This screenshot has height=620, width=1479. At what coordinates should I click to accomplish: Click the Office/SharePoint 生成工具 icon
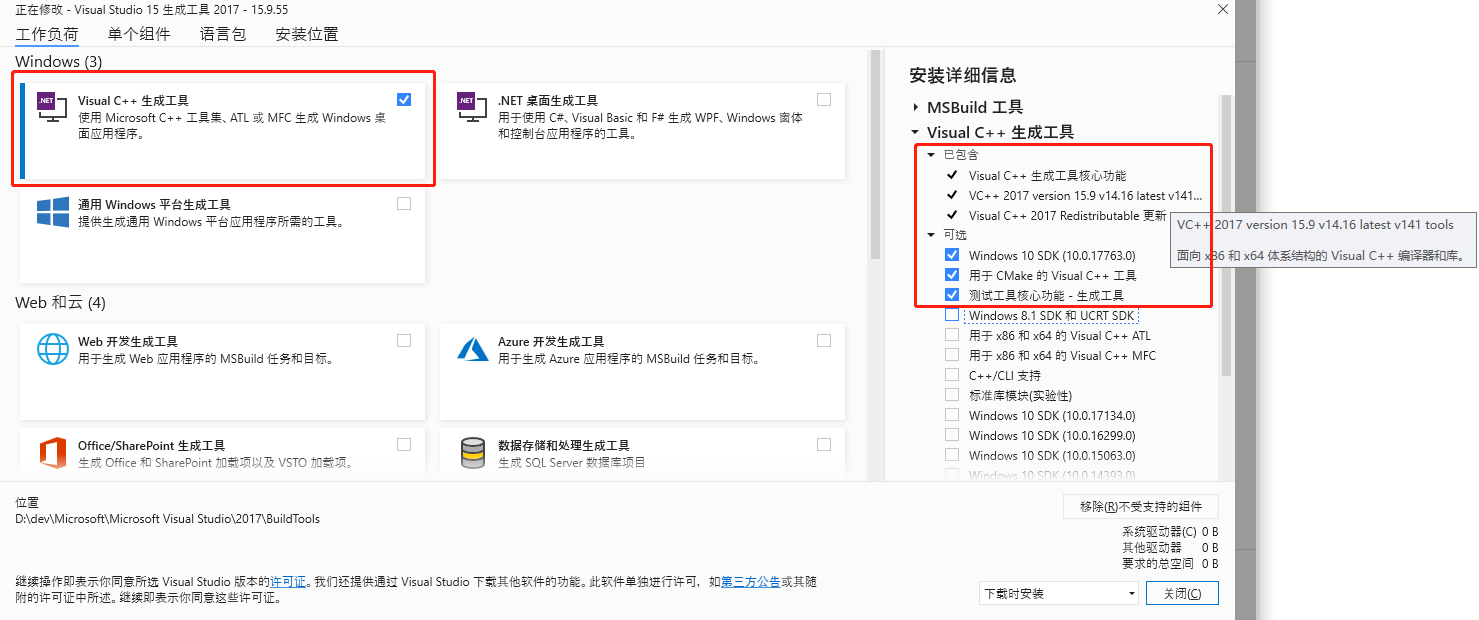(x=51, y=452)
